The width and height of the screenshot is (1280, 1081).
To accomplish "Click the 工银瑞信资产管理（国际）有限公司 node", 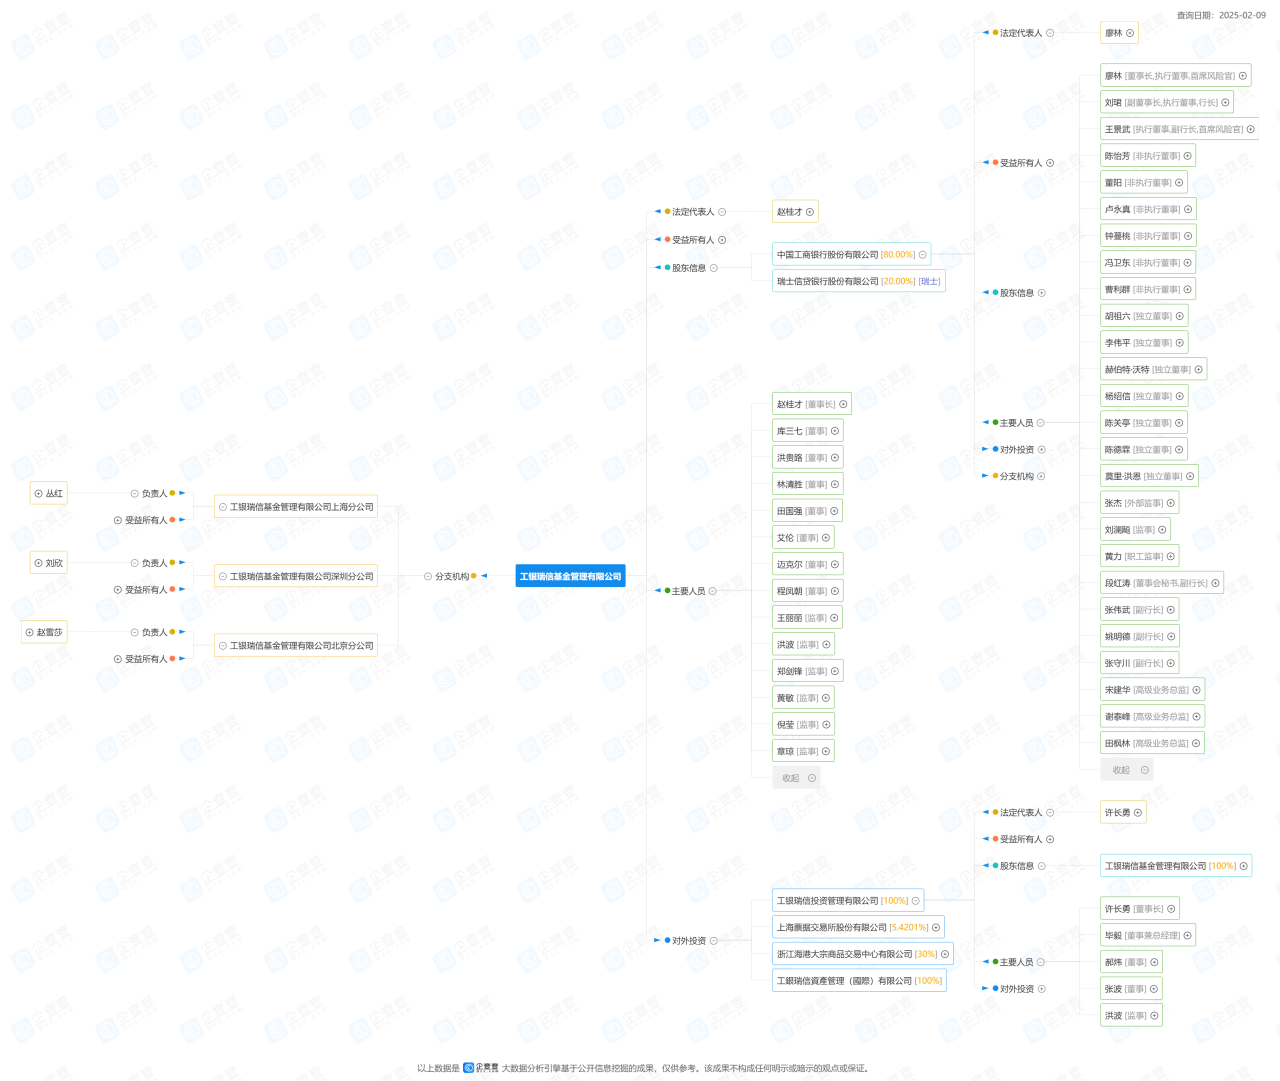I will click(x=844, y=981).
